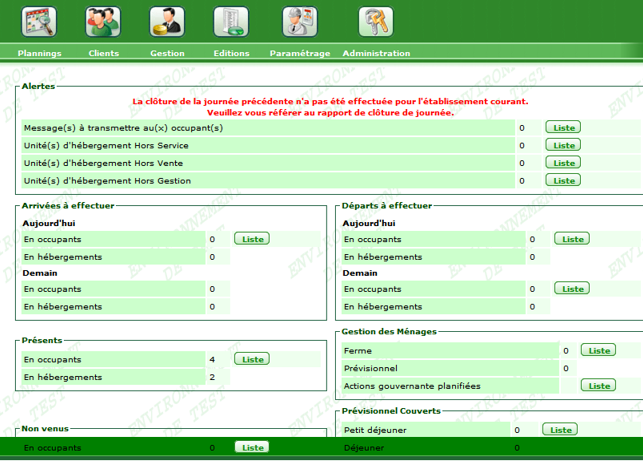List the Hors Service accommodation units
Screen dimensions: 643x473
click(x=563, y=145)
